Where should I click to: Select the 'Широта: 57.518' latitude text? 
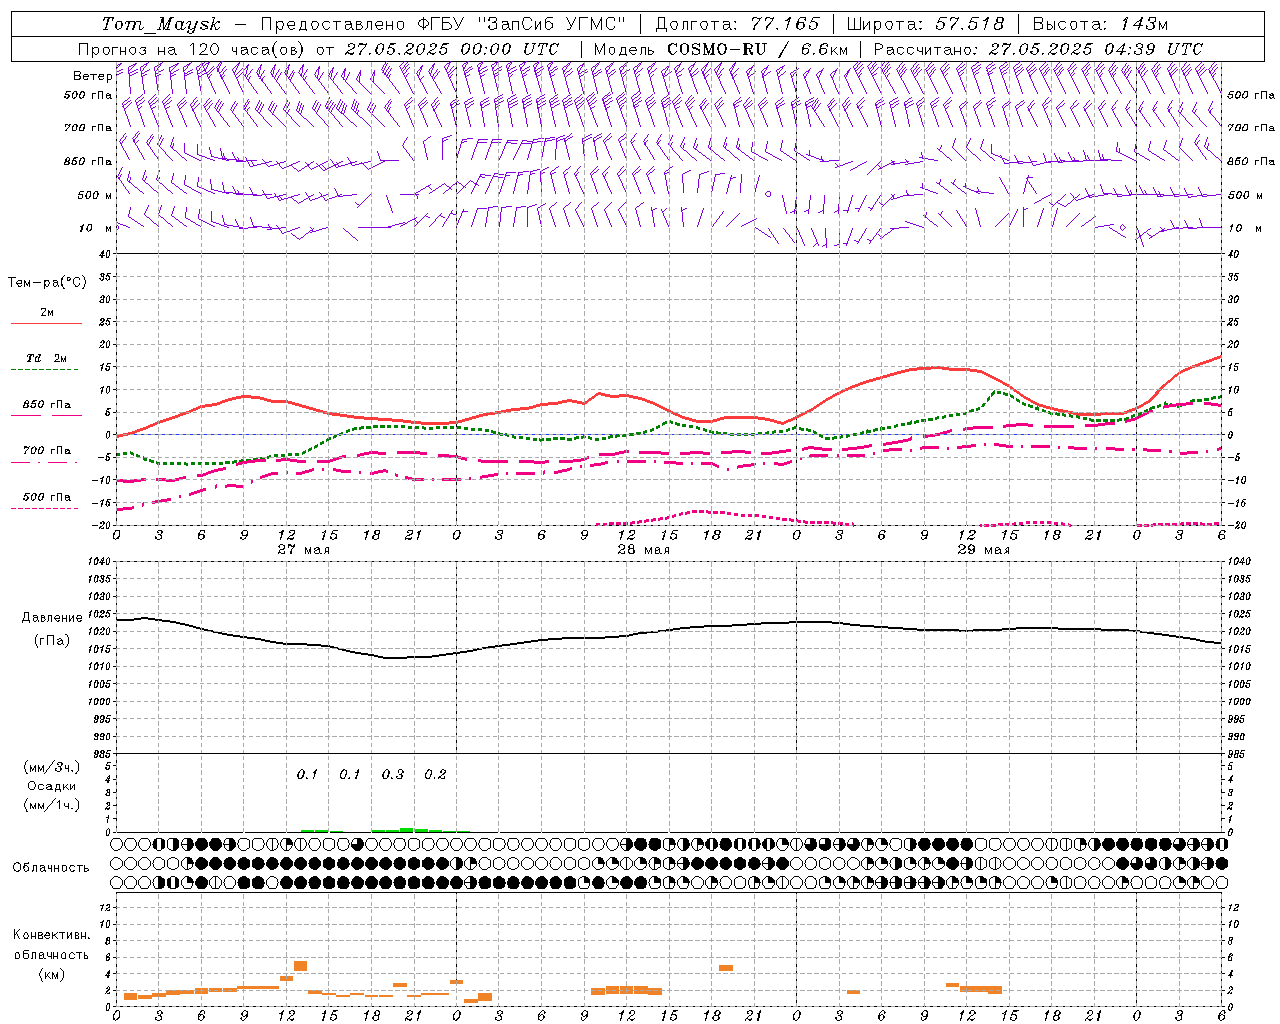tap(925, 24)
